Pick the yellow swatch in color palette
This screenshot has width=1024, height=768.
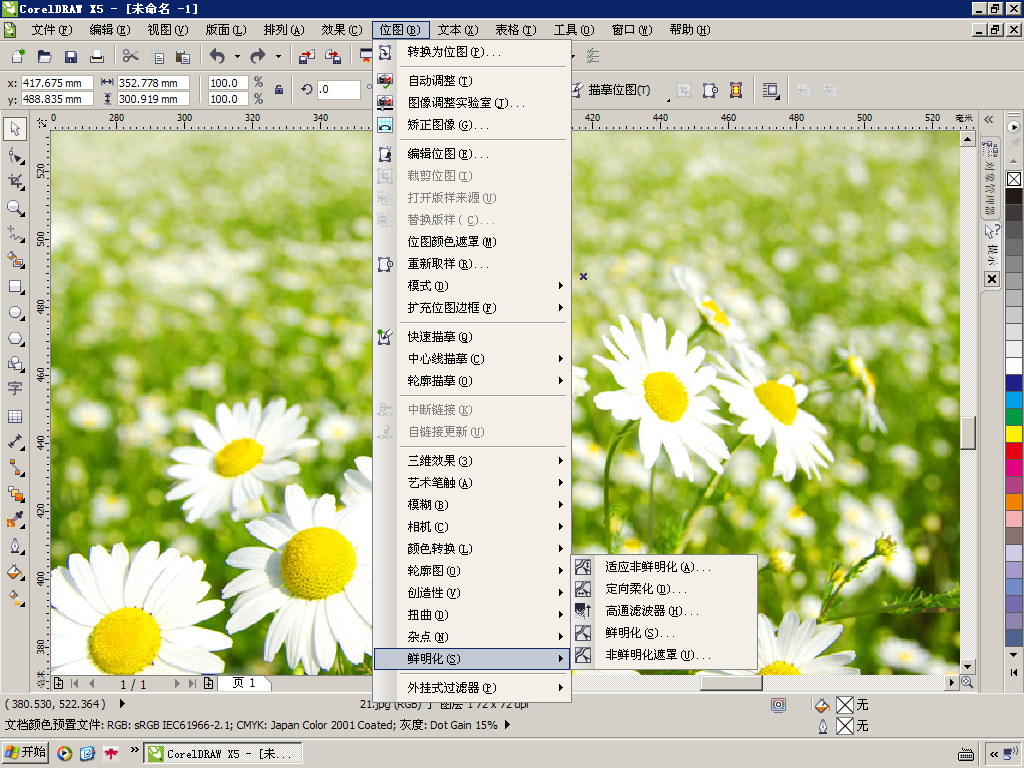1013,433
